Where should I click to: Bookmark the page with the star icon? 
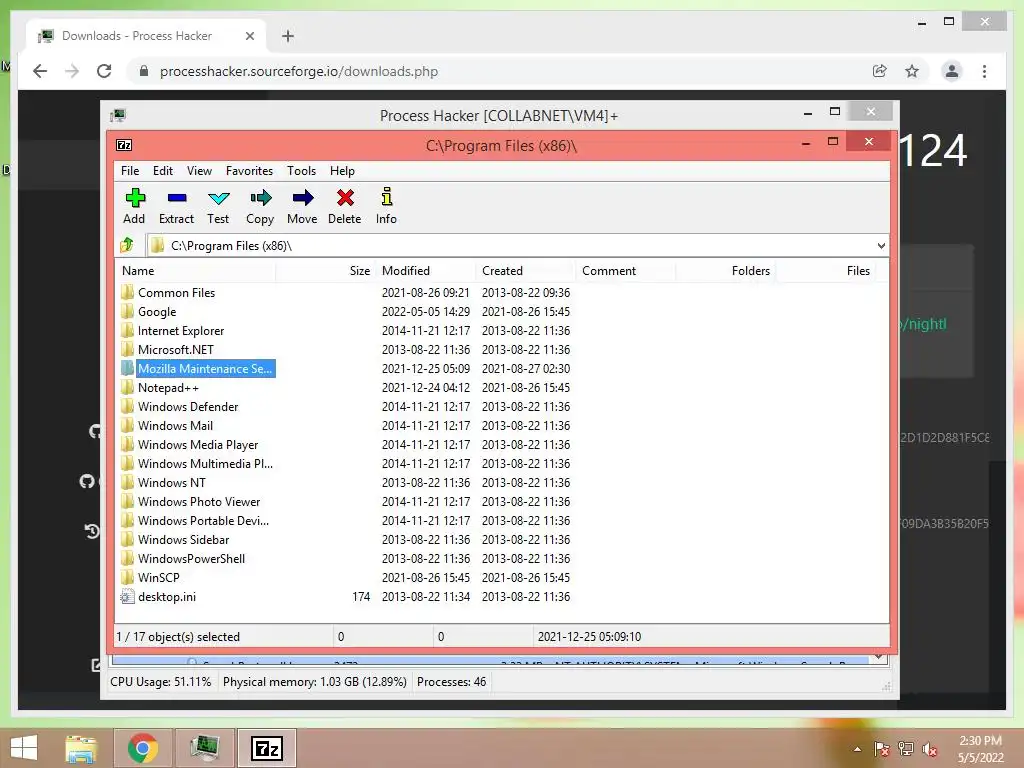[x=912, y=71]
